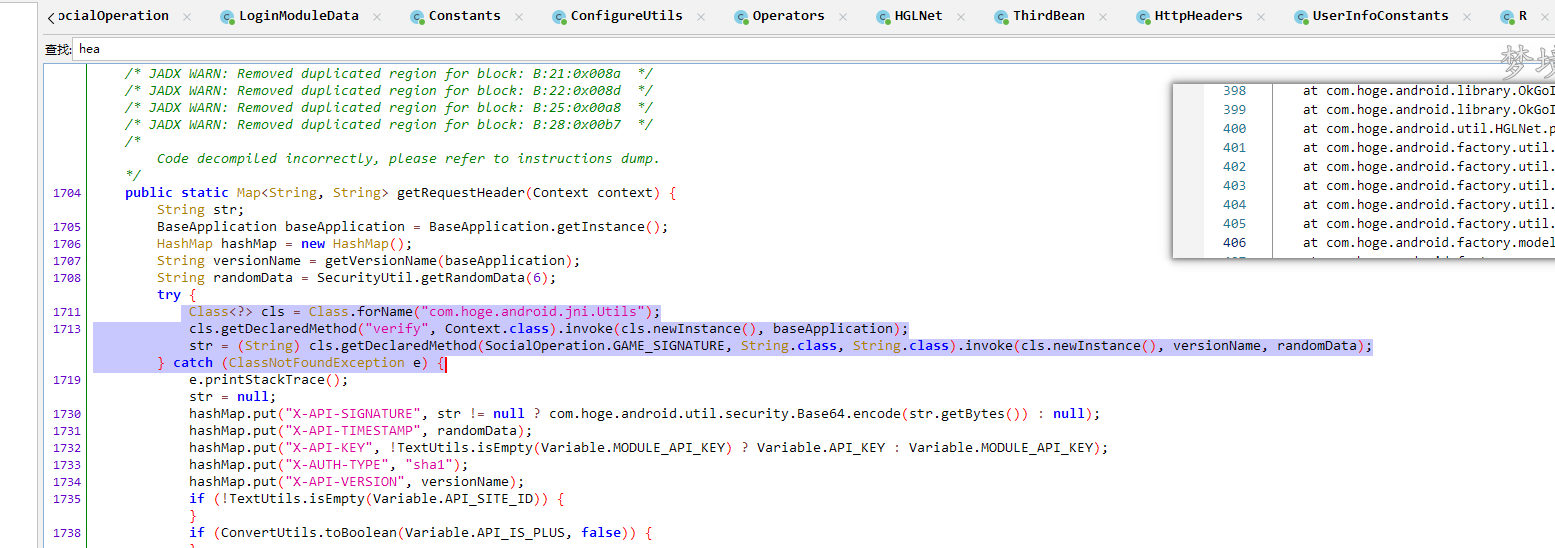This screenshot has width=1555, height=548.
Task: Click the class icon on Constants tab
Action: 417,17
